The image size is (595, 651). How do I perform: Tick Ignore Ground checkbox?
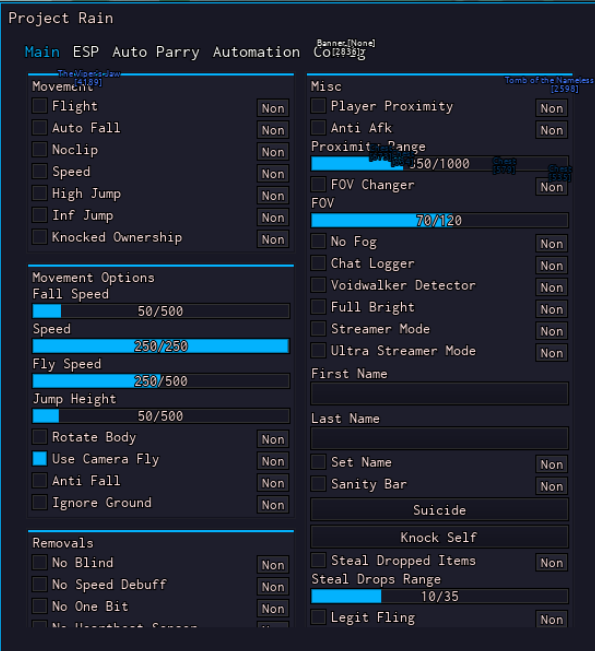coord(39,502)
